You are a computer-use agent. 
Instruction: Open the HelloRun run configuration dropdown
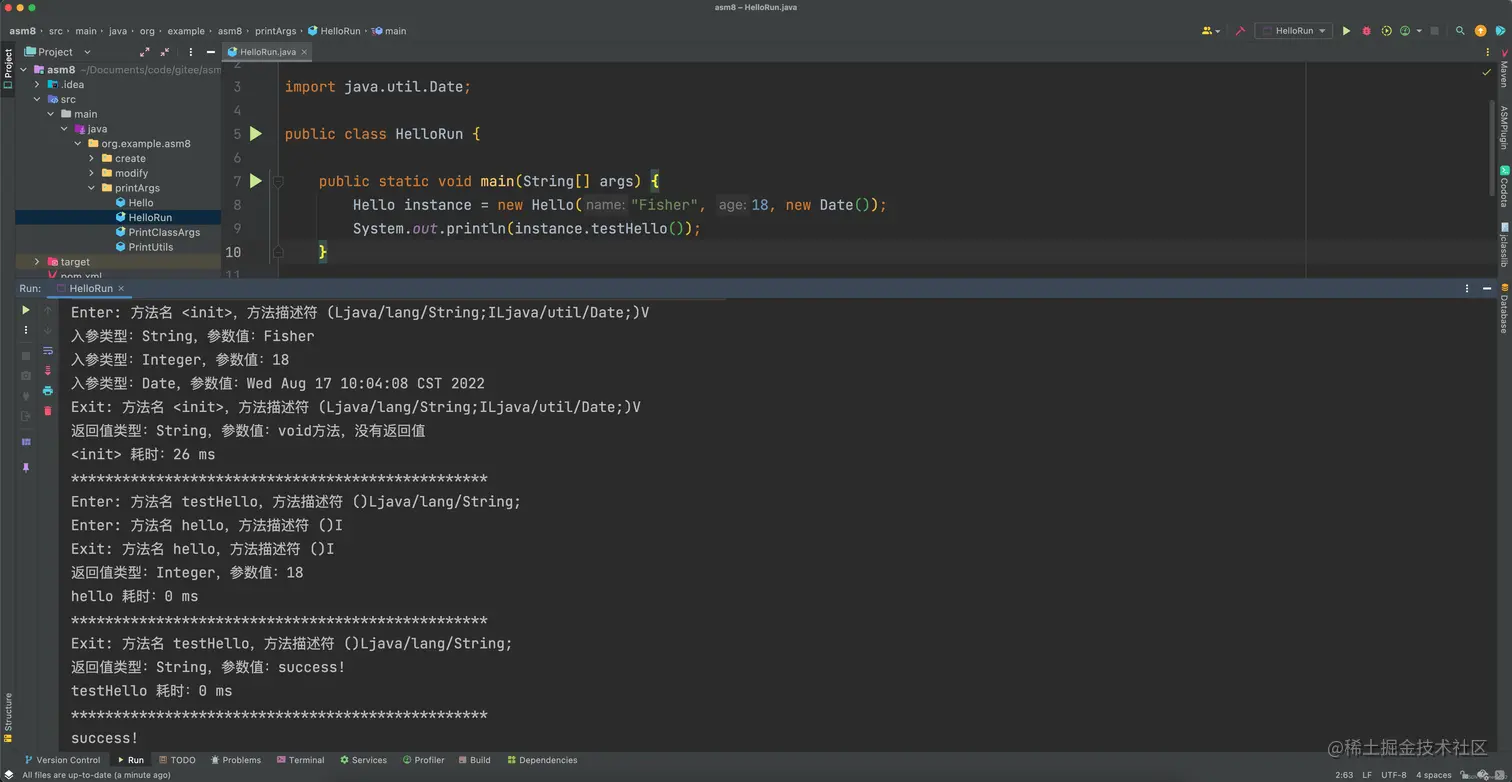[1294, 31]
